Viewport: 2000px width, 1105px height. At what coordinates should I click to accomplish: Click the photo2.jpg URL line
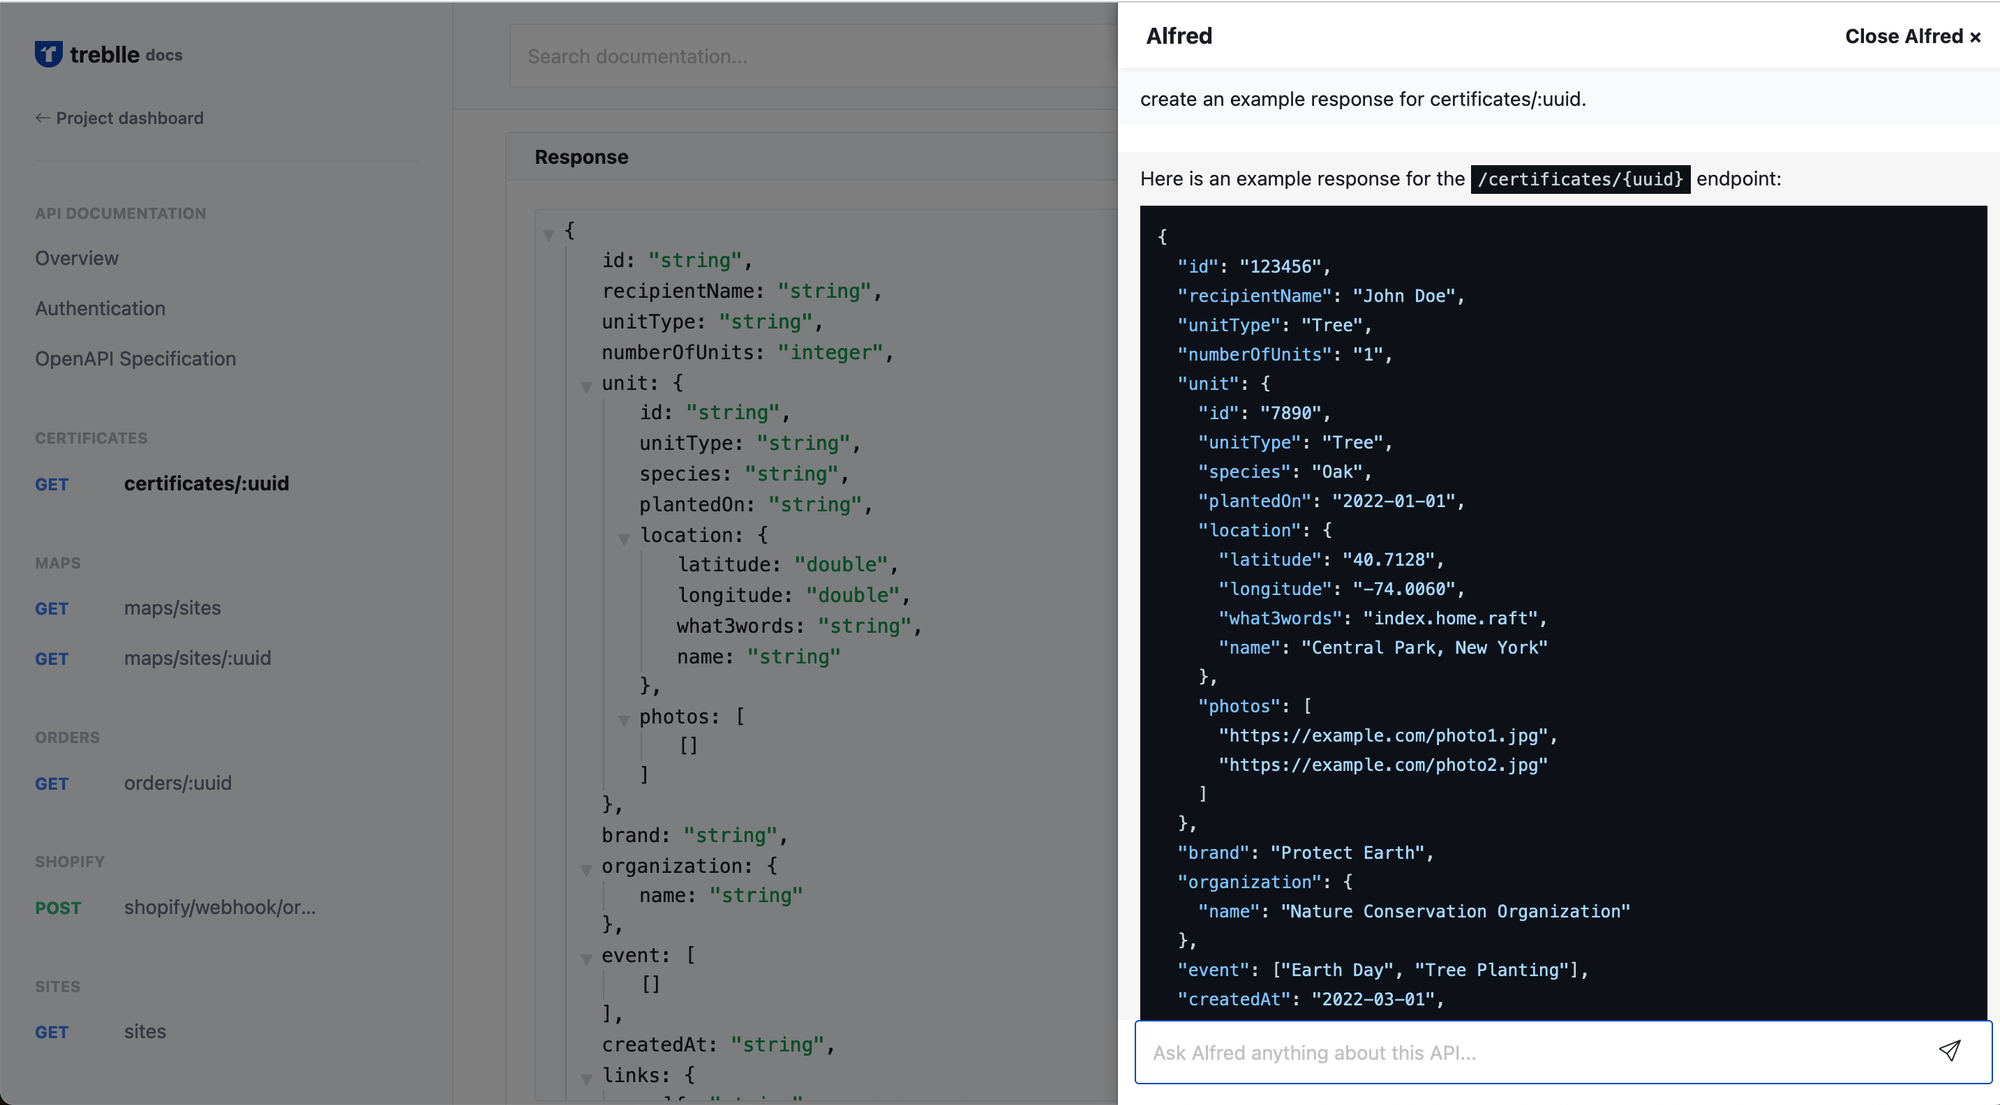point(1383,765)
